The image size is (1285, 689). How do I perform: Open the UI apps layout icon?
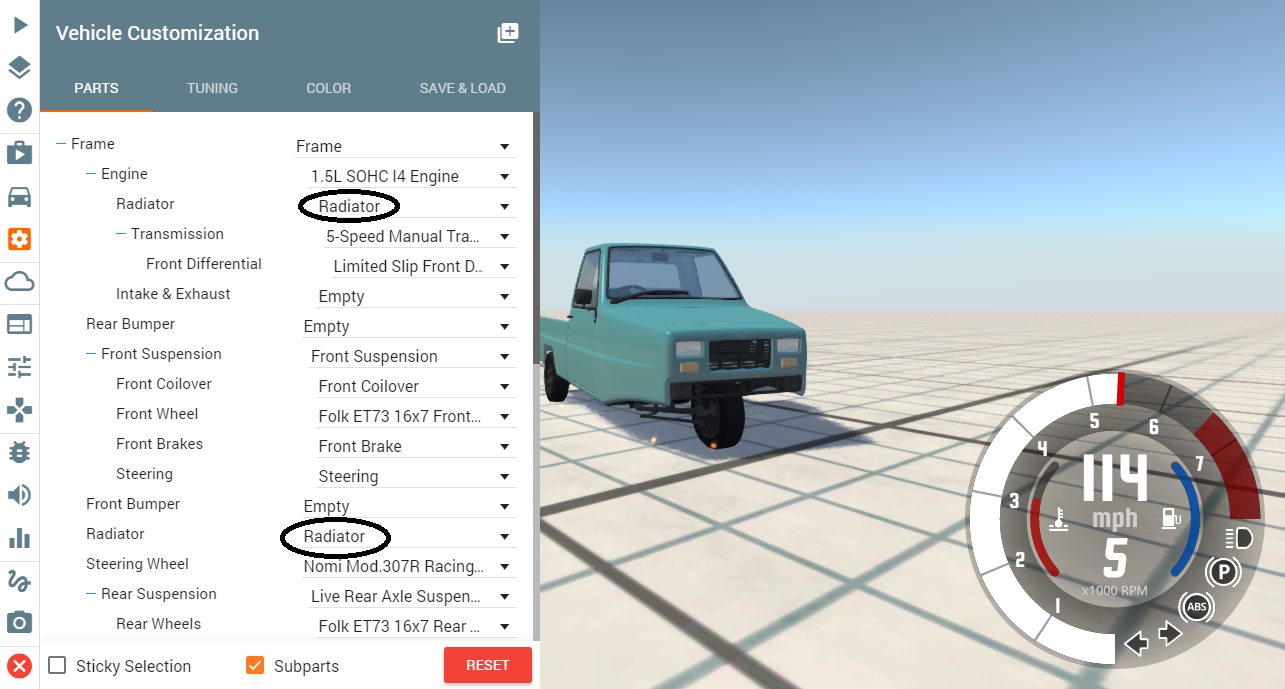(19, 324)
